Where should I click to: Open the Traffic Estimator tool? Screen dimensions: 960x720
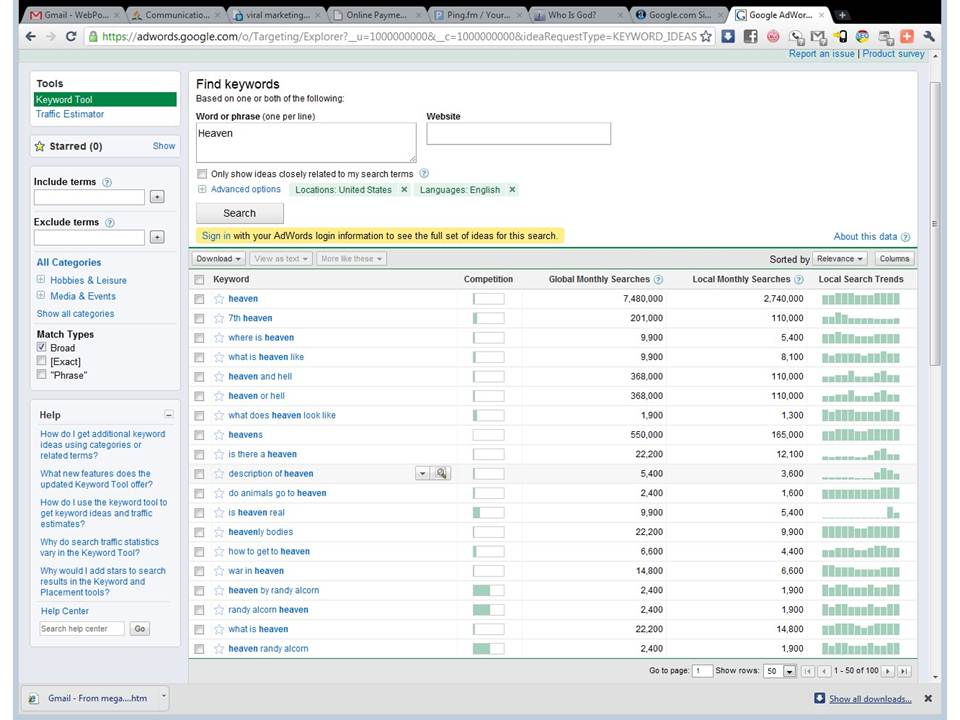tap(70, 114)
